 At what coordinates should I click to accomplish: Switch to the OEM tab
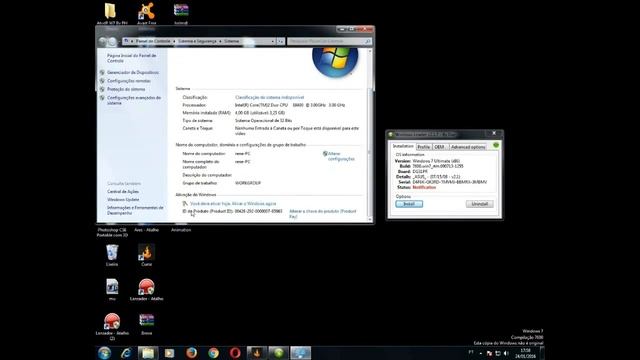(439, 147)
